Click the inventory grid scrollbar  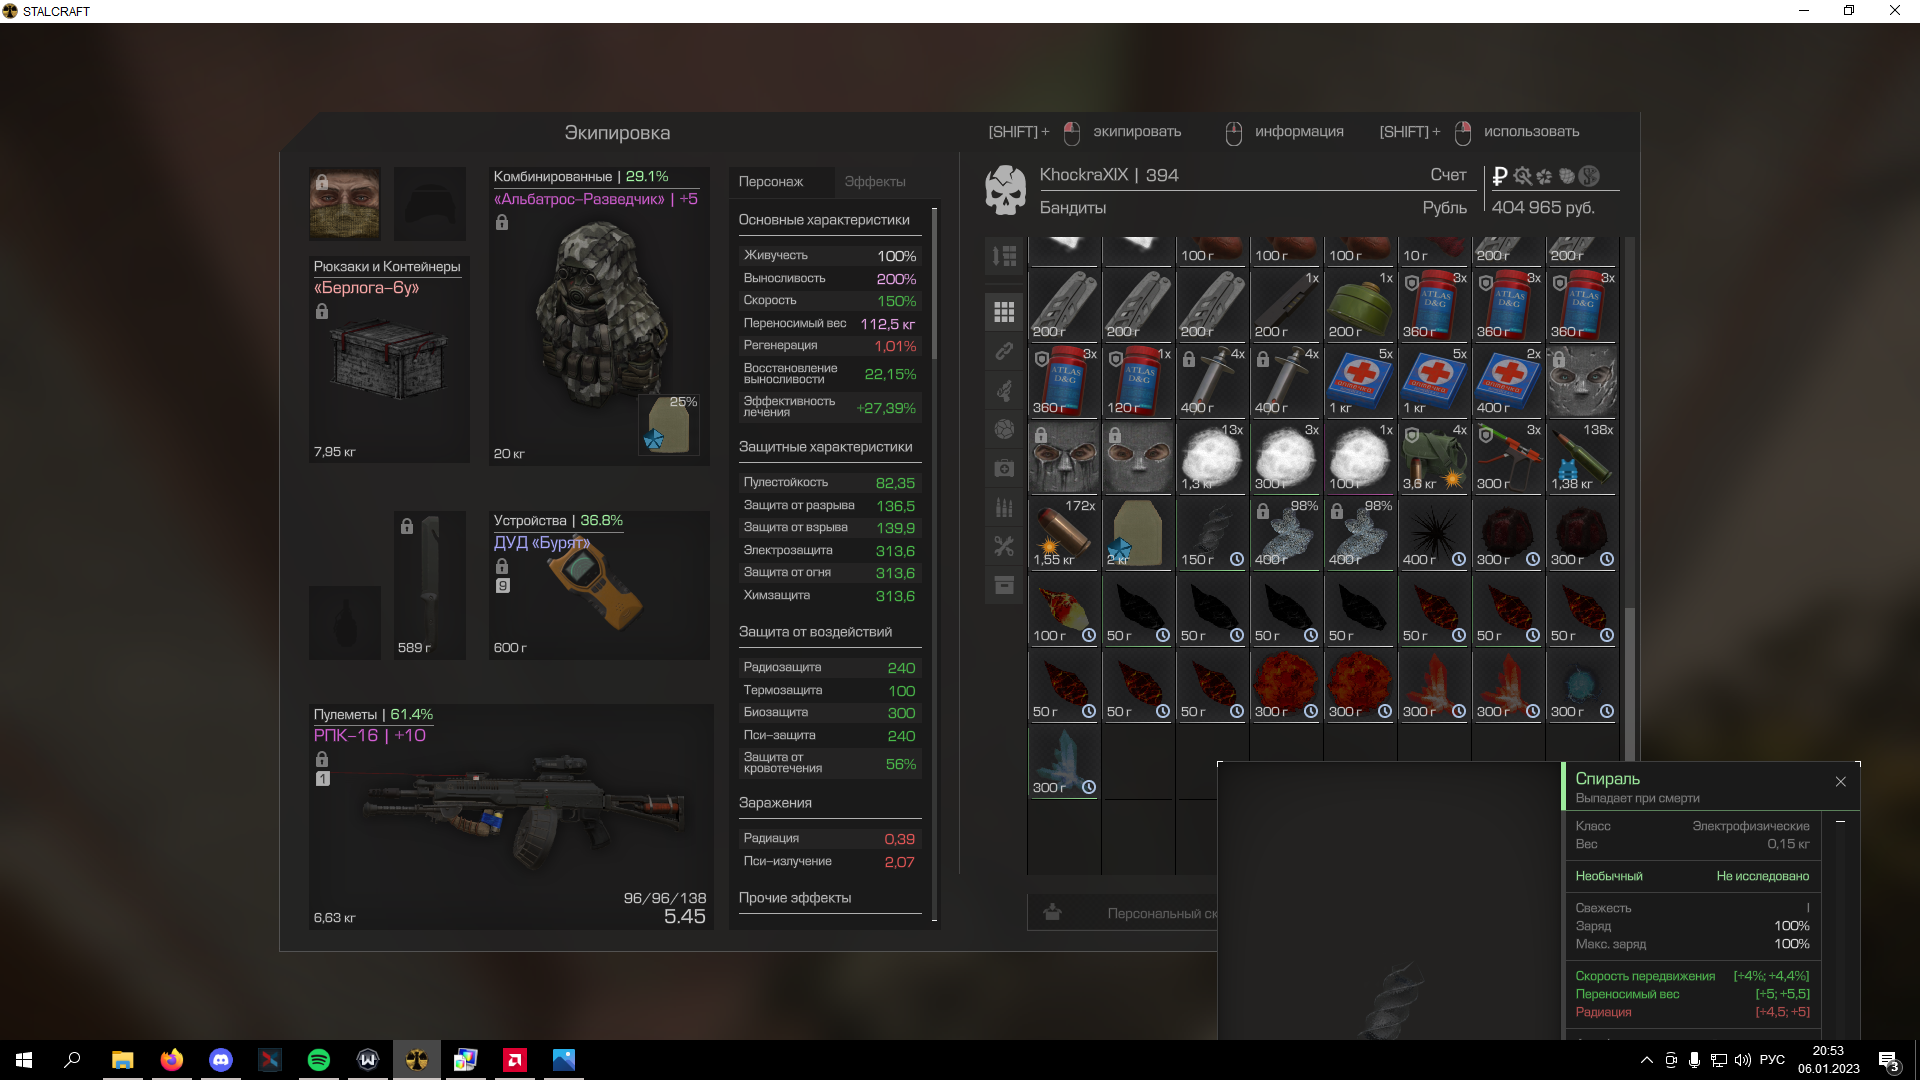(x=1629, y=683)
